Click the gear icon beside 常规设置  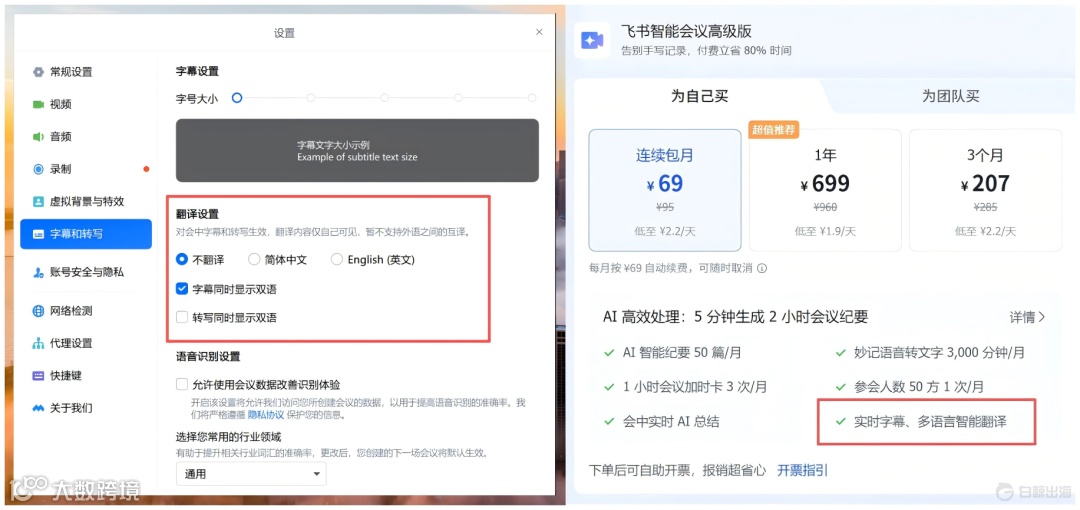coord(39,72)
